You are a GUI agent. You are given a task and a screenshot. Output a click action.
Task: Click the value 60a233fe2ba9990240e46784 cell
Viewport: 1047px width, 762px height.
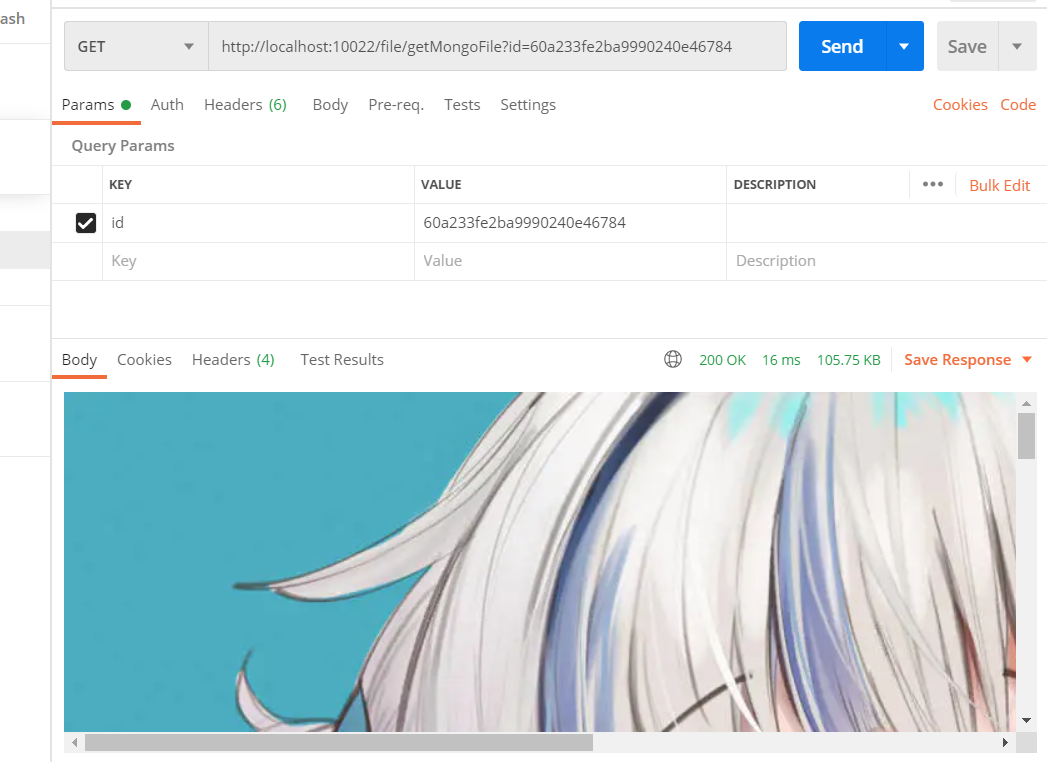(570, 222)
